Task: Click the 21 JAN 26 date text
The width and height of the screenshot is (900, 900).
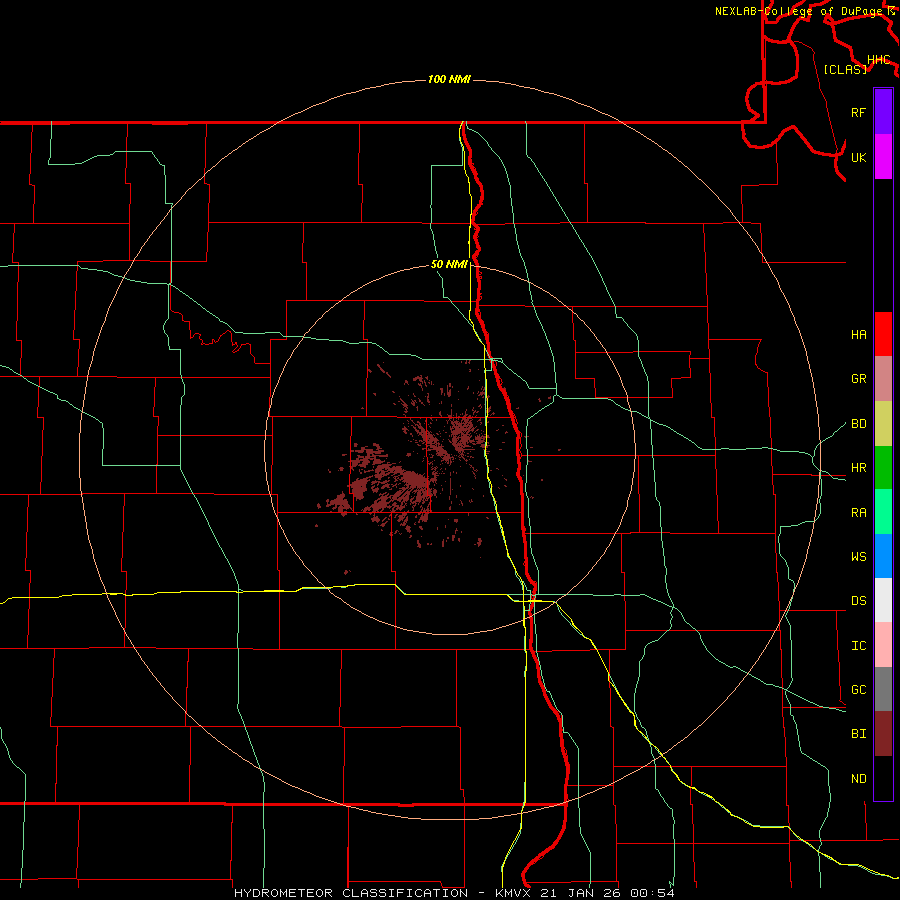Action: point(581,893)
